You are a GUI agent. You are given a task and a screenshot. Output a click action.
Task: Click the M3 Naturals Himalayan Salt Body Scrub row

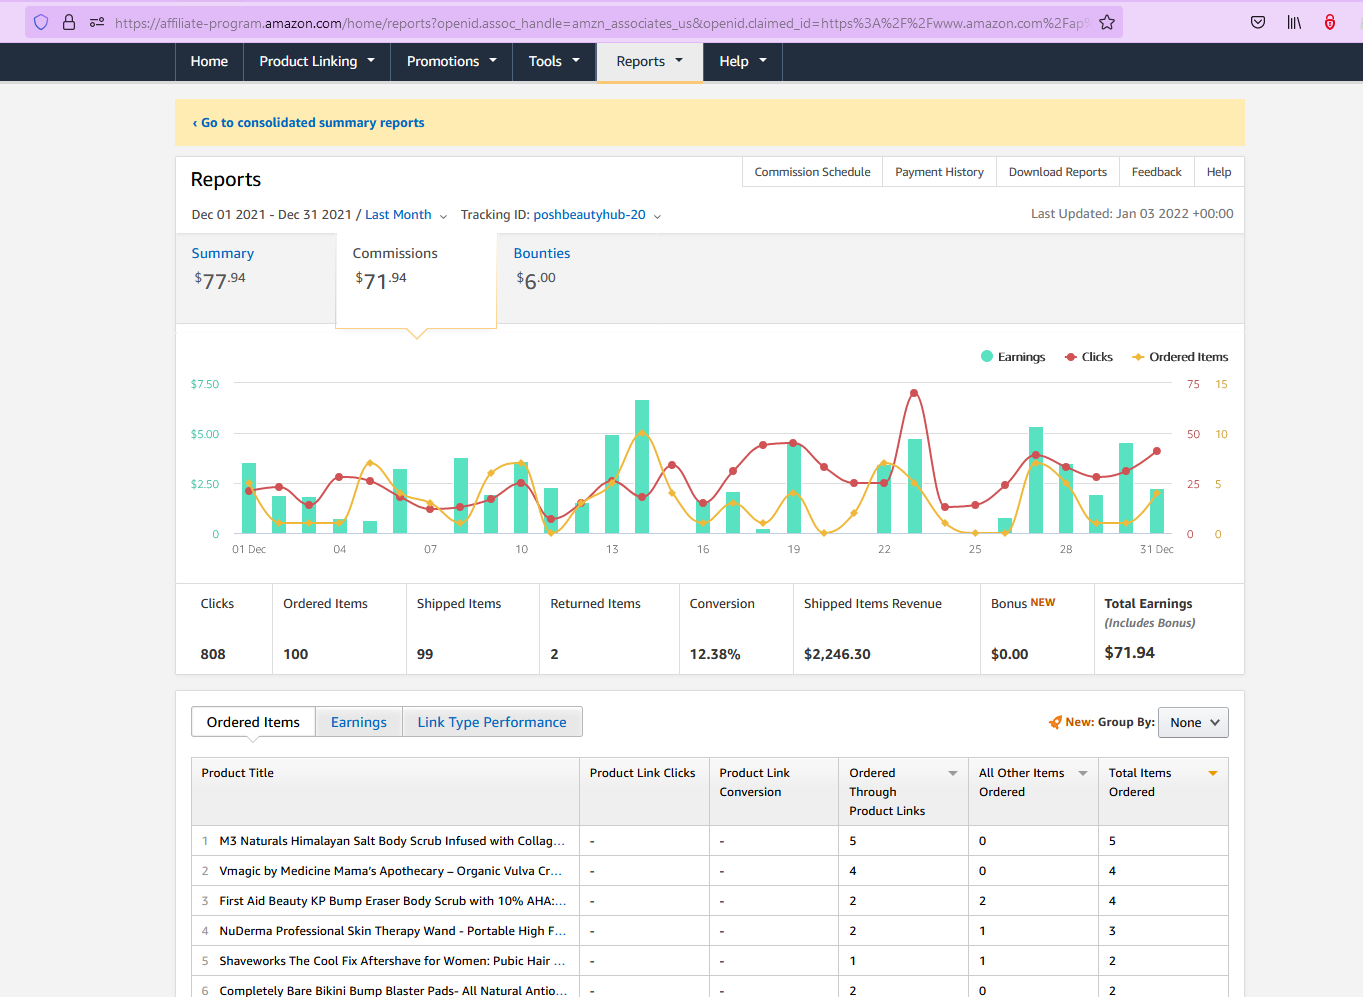tap(710, 841)
